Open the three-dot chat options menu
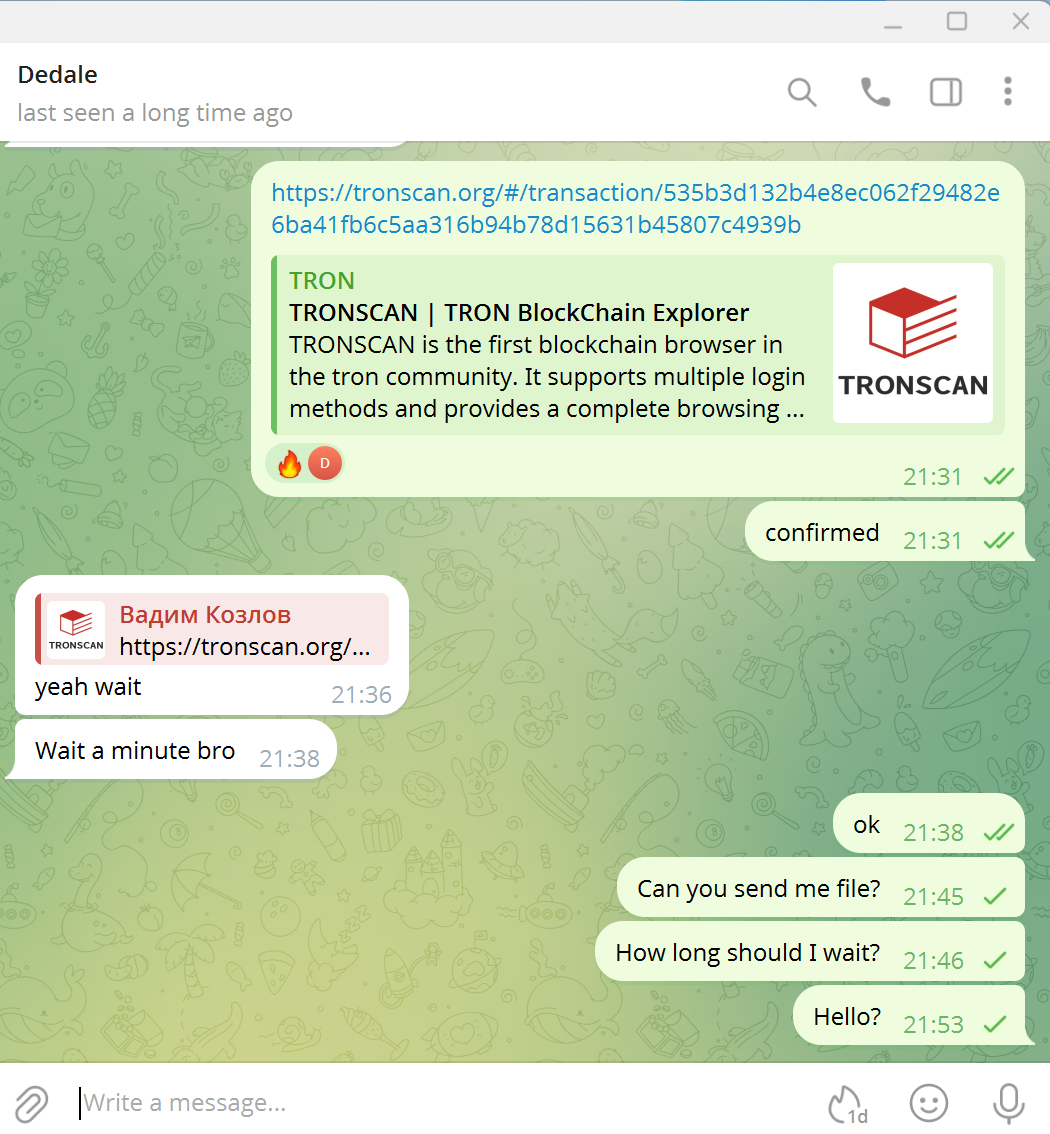 point(1007,92)
